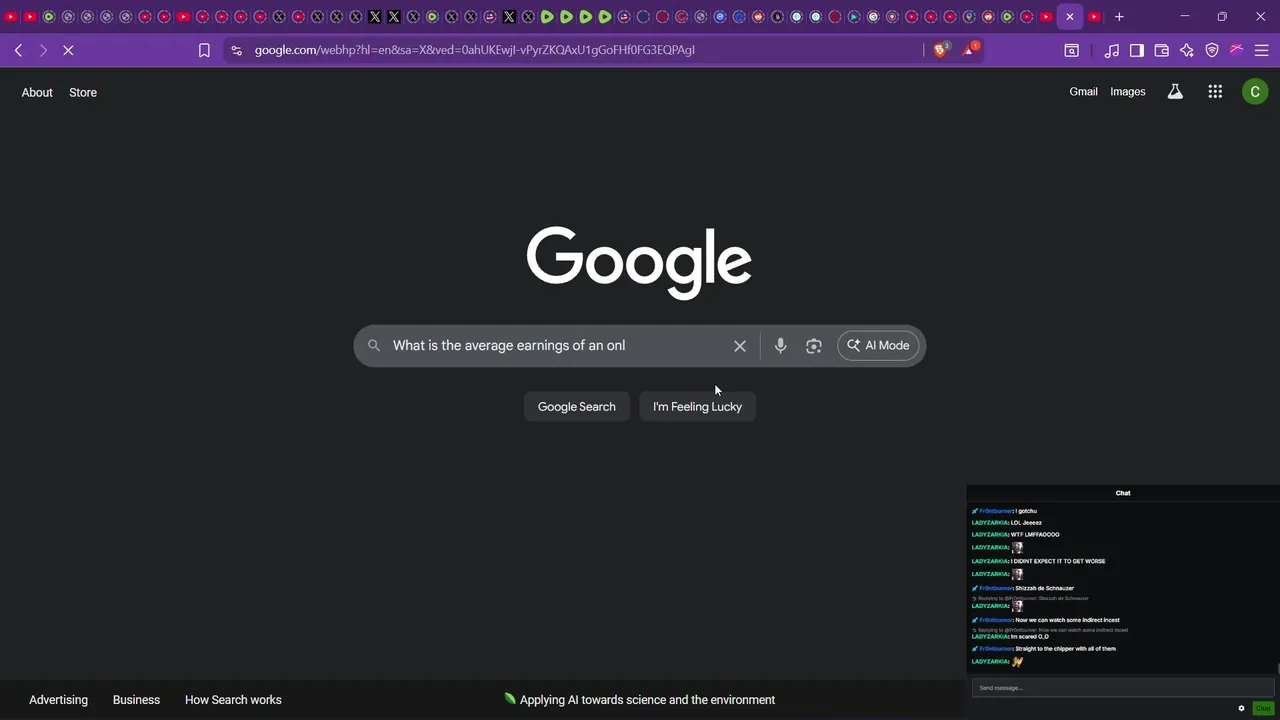Select message 'I DIDNT EXPECT IT TO GET WORSE'
The height and width of the screenshot is (720, 1280).
click(x=1058, y=561)
